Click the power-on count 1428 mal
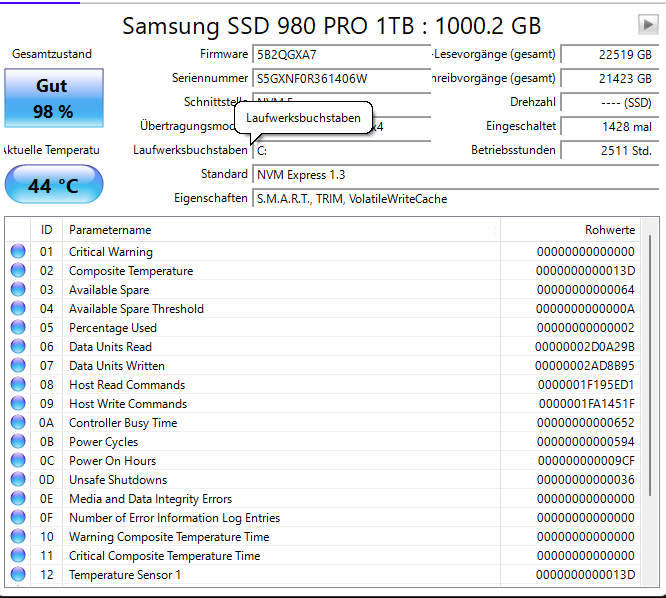666x598 pixels. click(x=610, y=127)
